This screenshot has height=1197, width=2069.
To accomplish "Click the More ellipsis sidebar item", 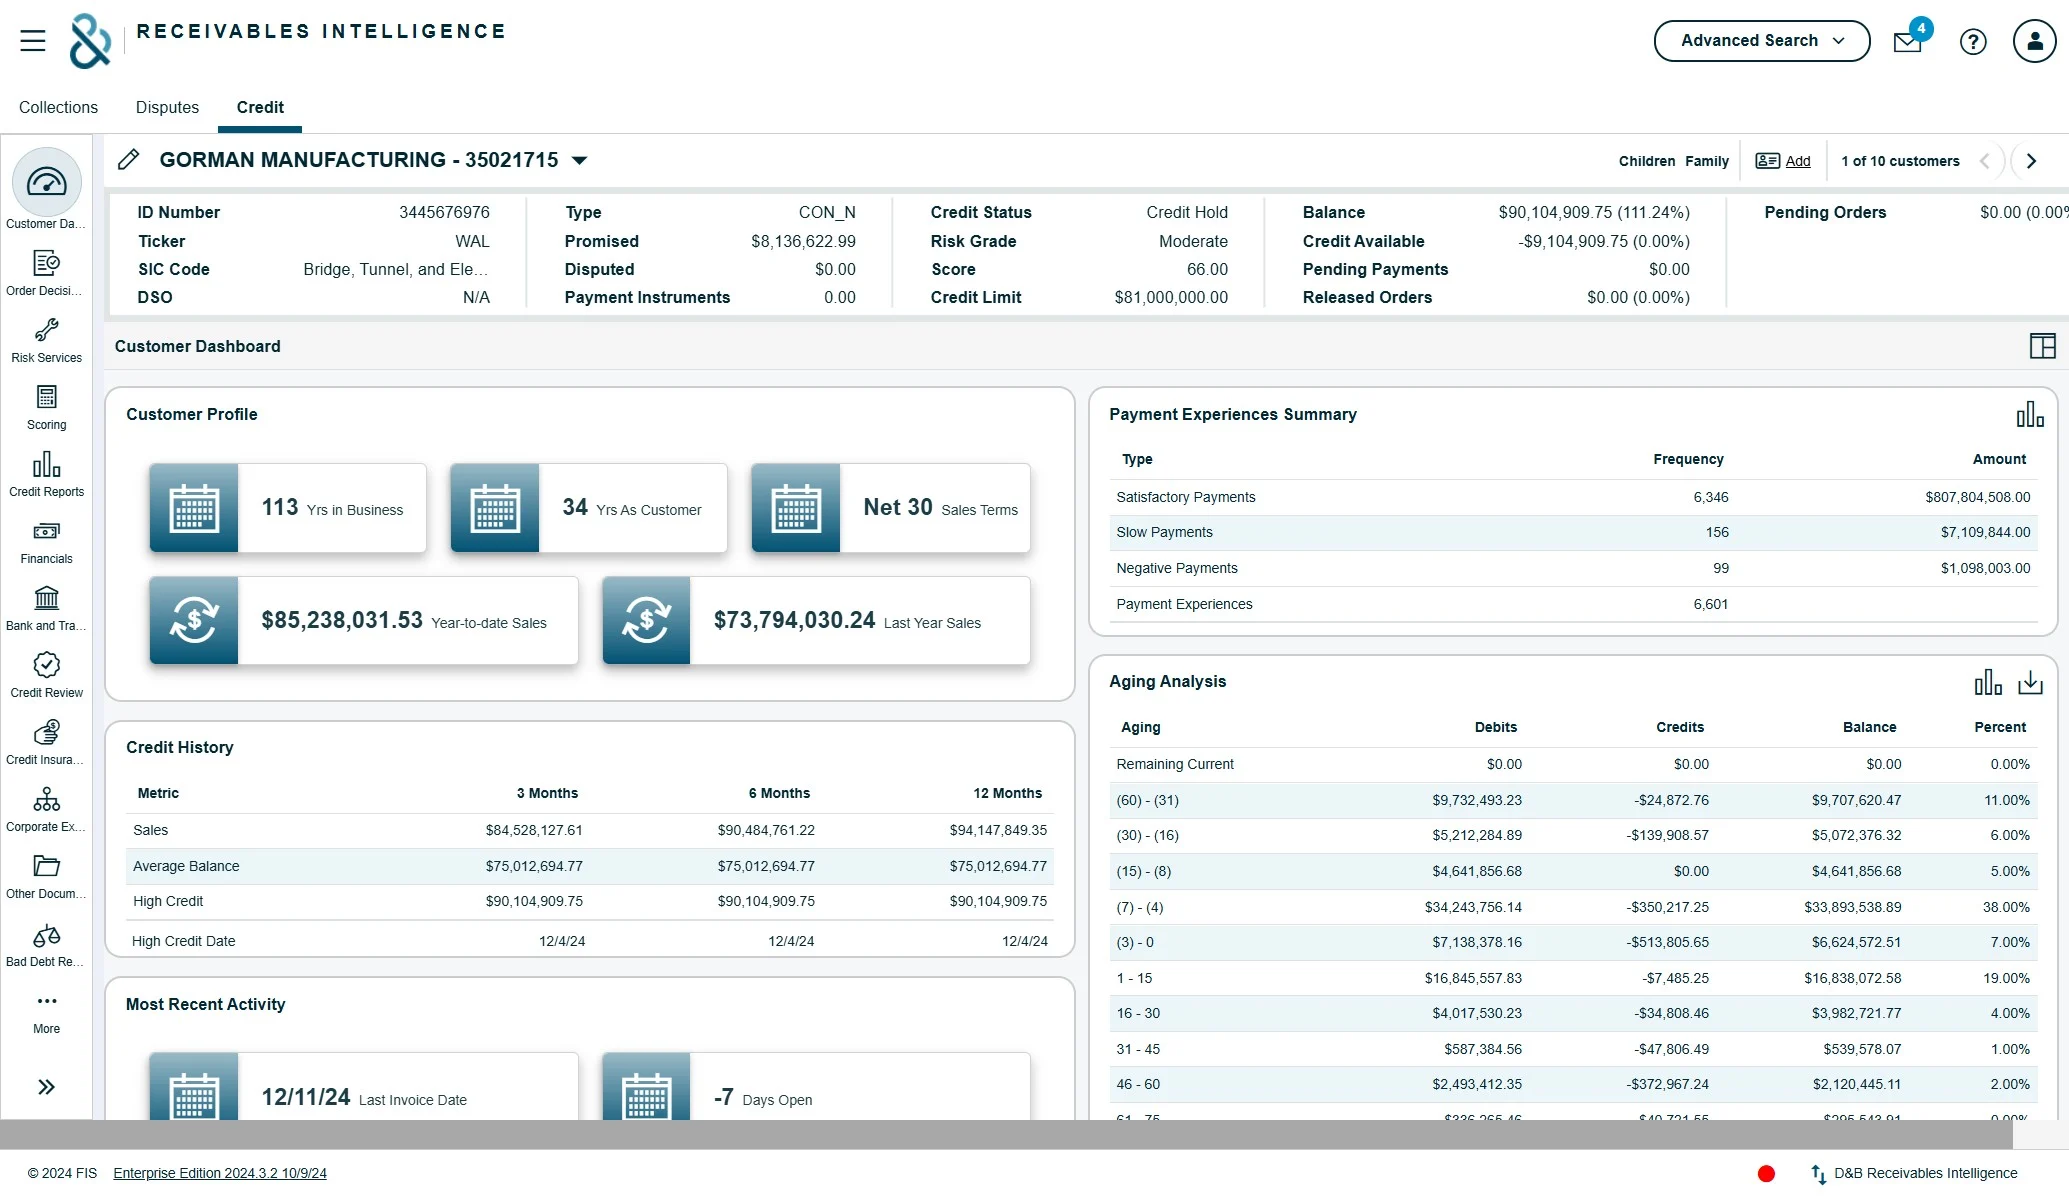I will 46,1012.
